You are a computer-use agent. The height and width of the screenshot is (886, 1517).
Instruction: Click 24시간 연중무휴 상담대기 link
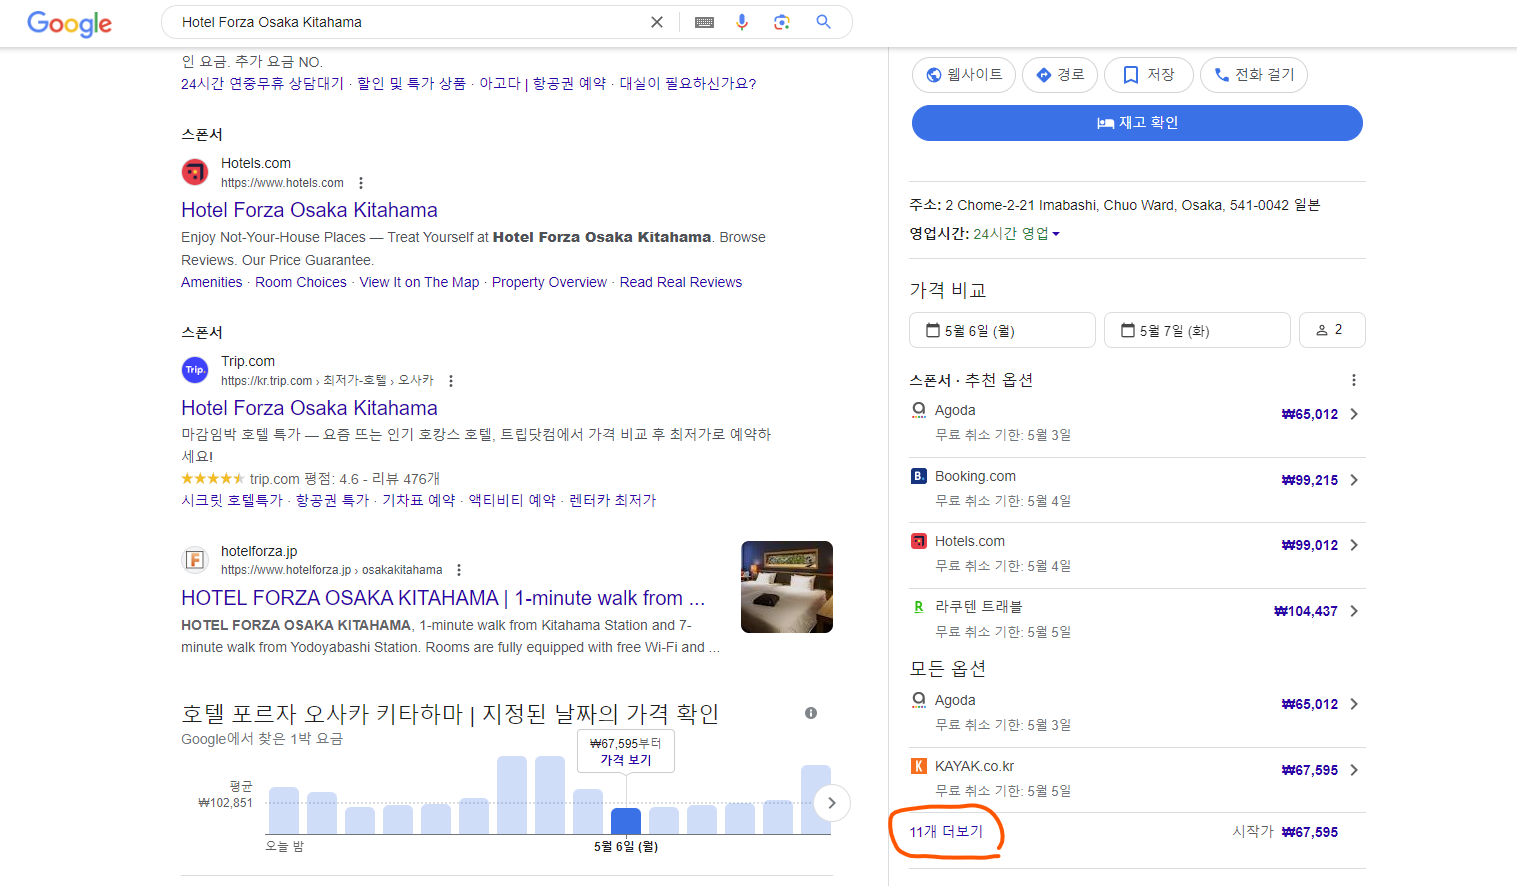coord(262,83)
